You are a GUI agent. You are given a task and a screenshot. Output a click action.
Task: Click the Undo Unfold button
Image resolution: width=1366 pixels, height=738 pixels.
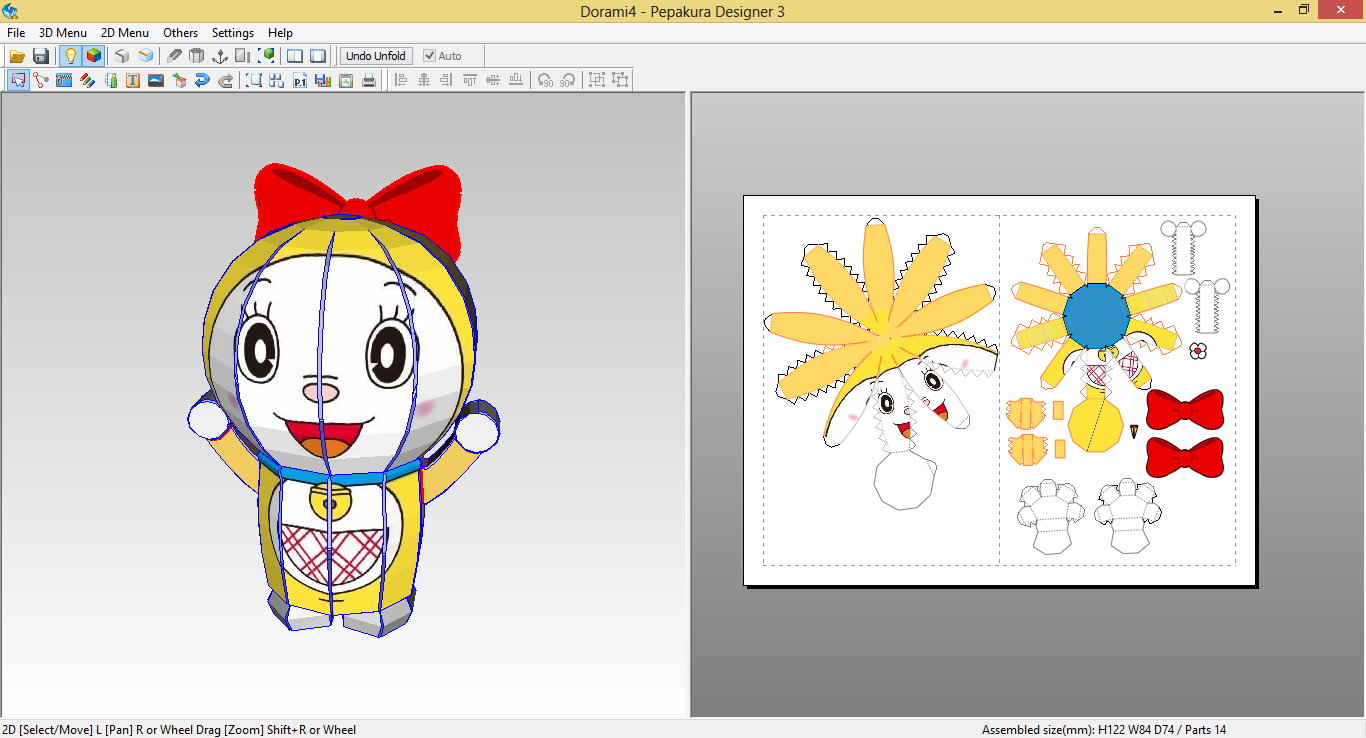(x=376, y=56)
